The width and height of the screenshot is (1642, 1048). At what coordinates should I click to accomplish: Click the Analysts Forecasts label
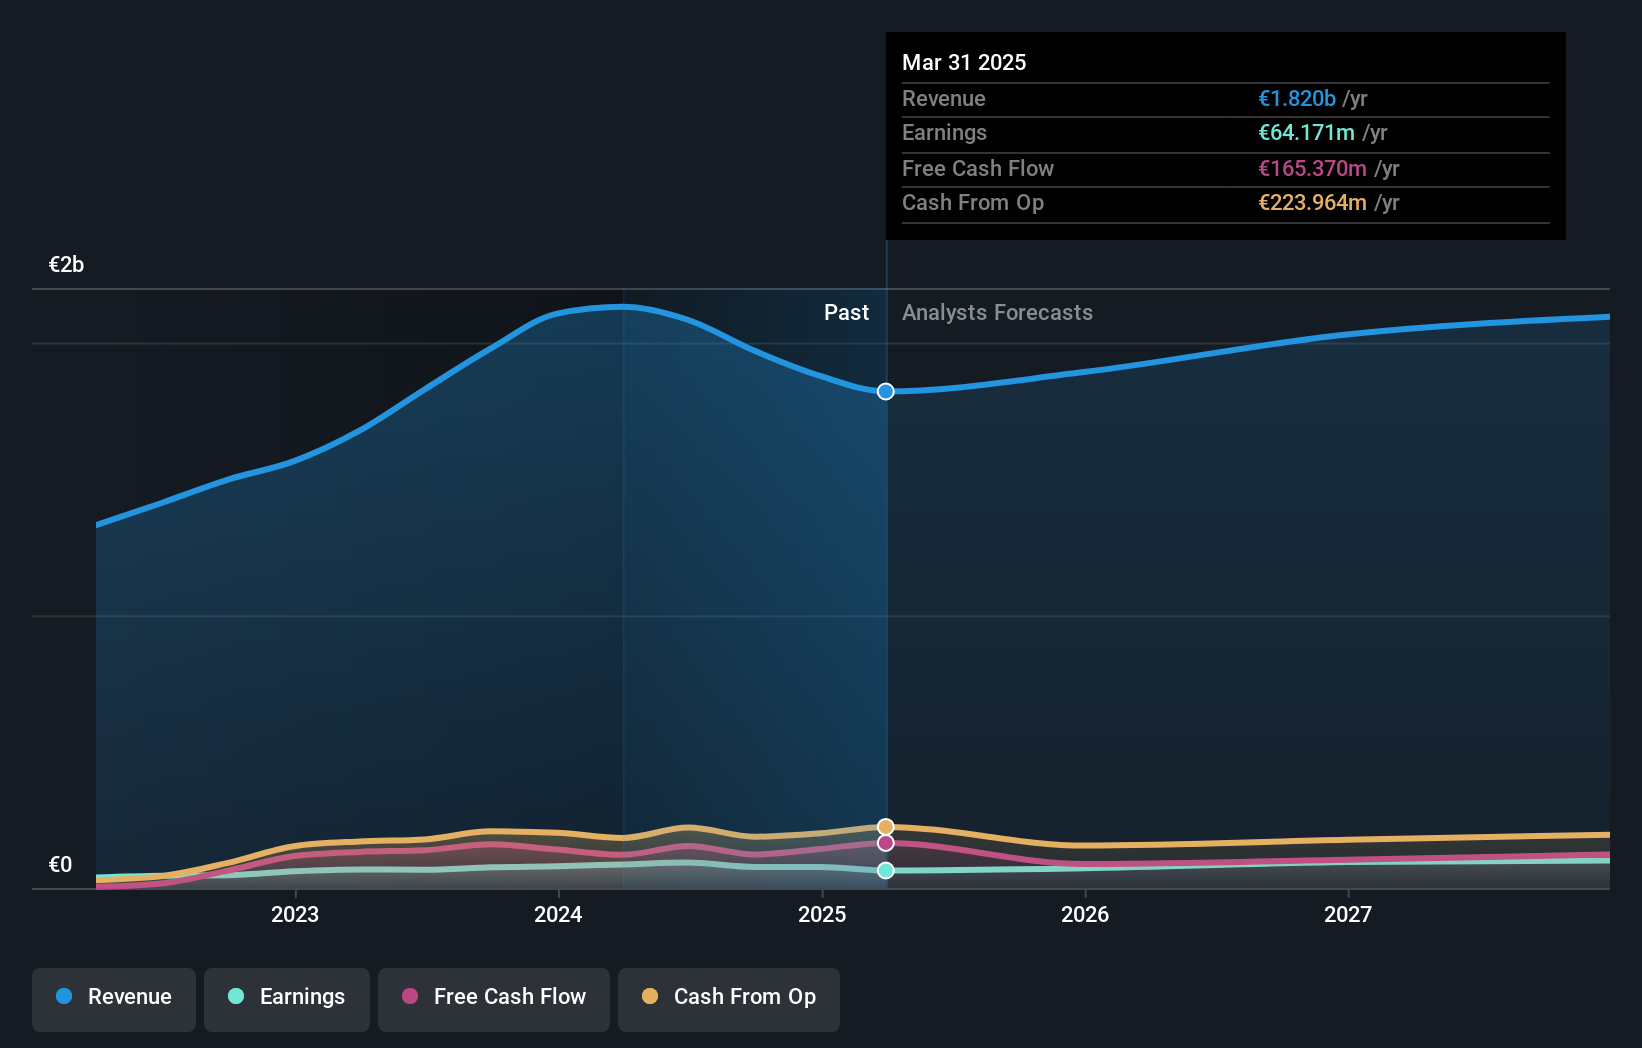(997, 312)
